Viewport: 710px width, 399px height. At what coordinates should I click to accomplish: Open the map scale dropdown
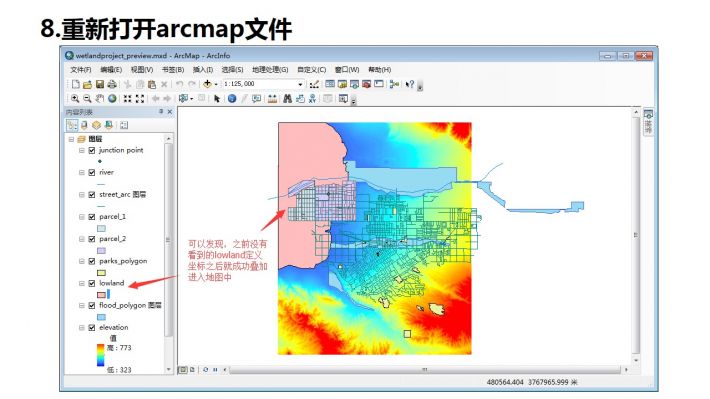(300, 84)
